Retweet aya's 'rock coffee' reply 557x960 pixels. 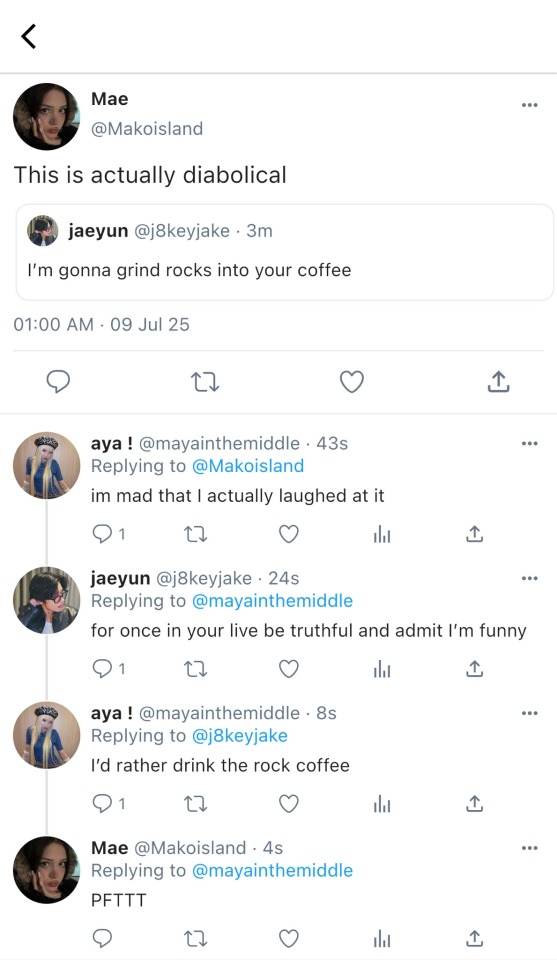196,804
